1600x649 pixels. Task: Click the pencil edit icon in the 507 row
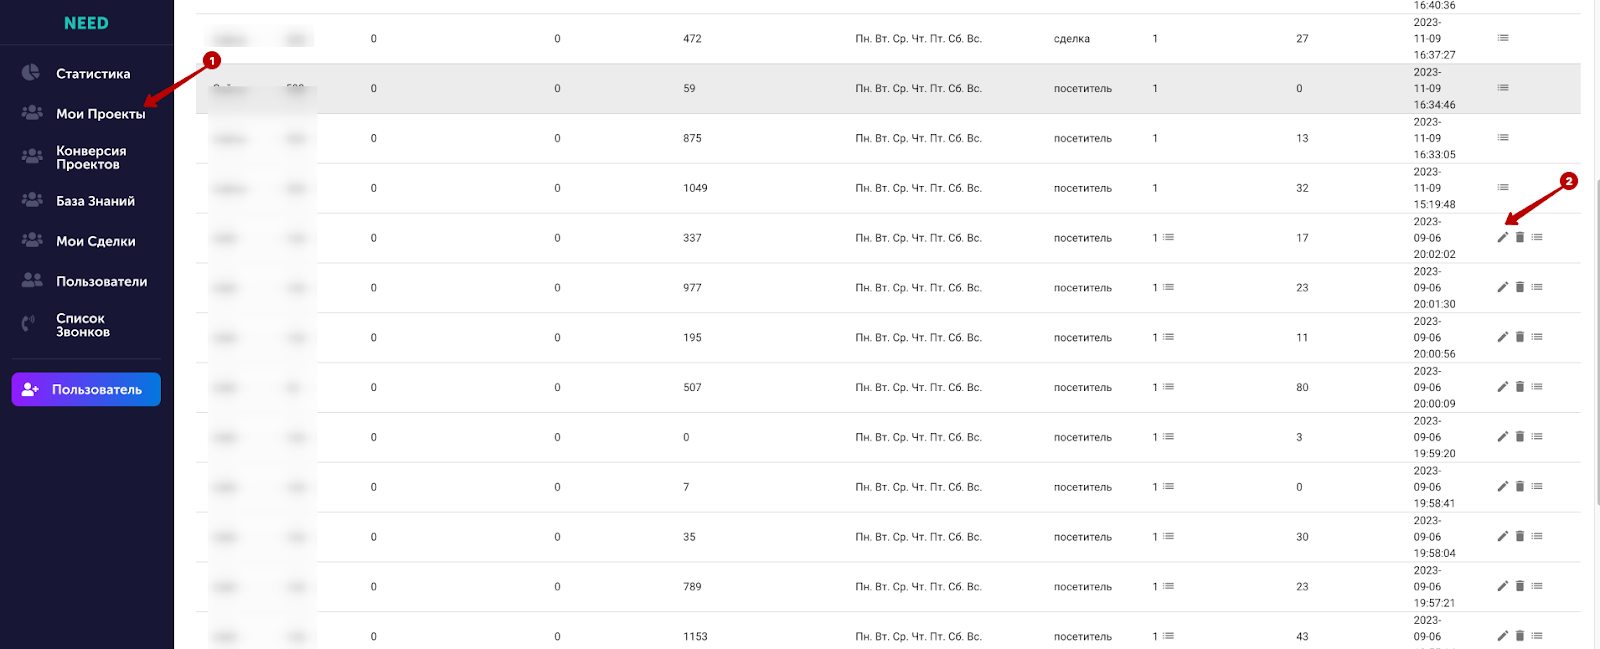1502,387
